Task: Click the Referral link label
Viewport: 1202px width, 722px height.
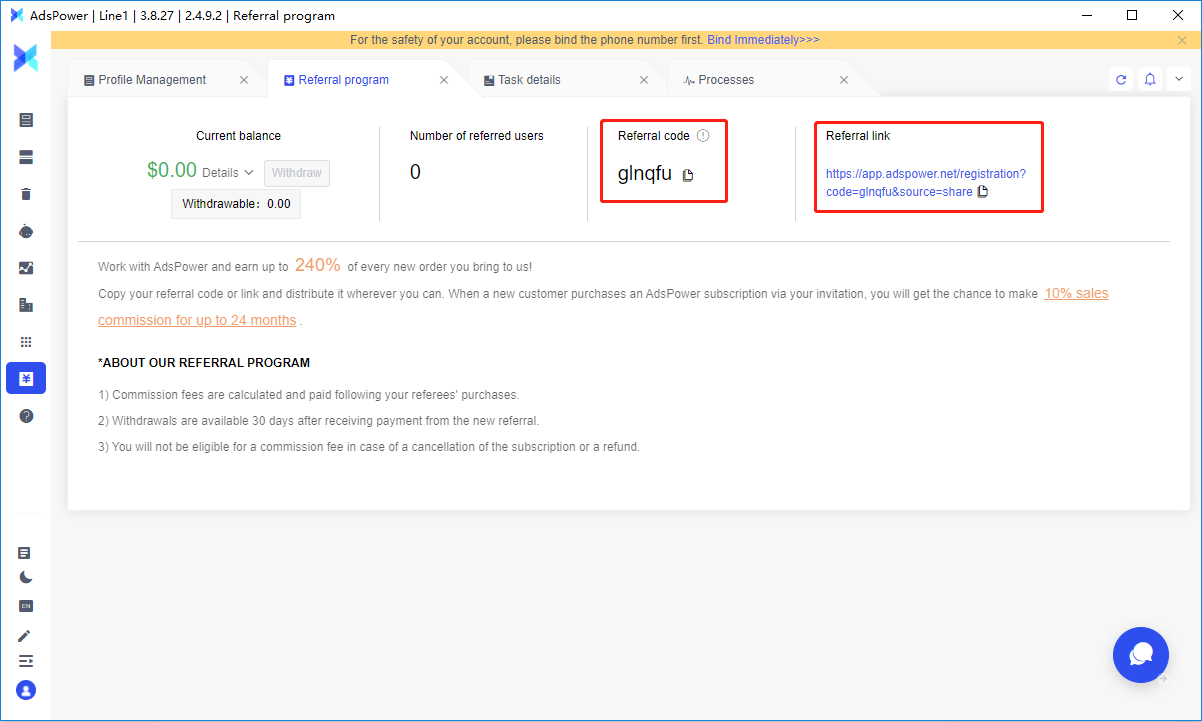Action: (x=858, y=136)
